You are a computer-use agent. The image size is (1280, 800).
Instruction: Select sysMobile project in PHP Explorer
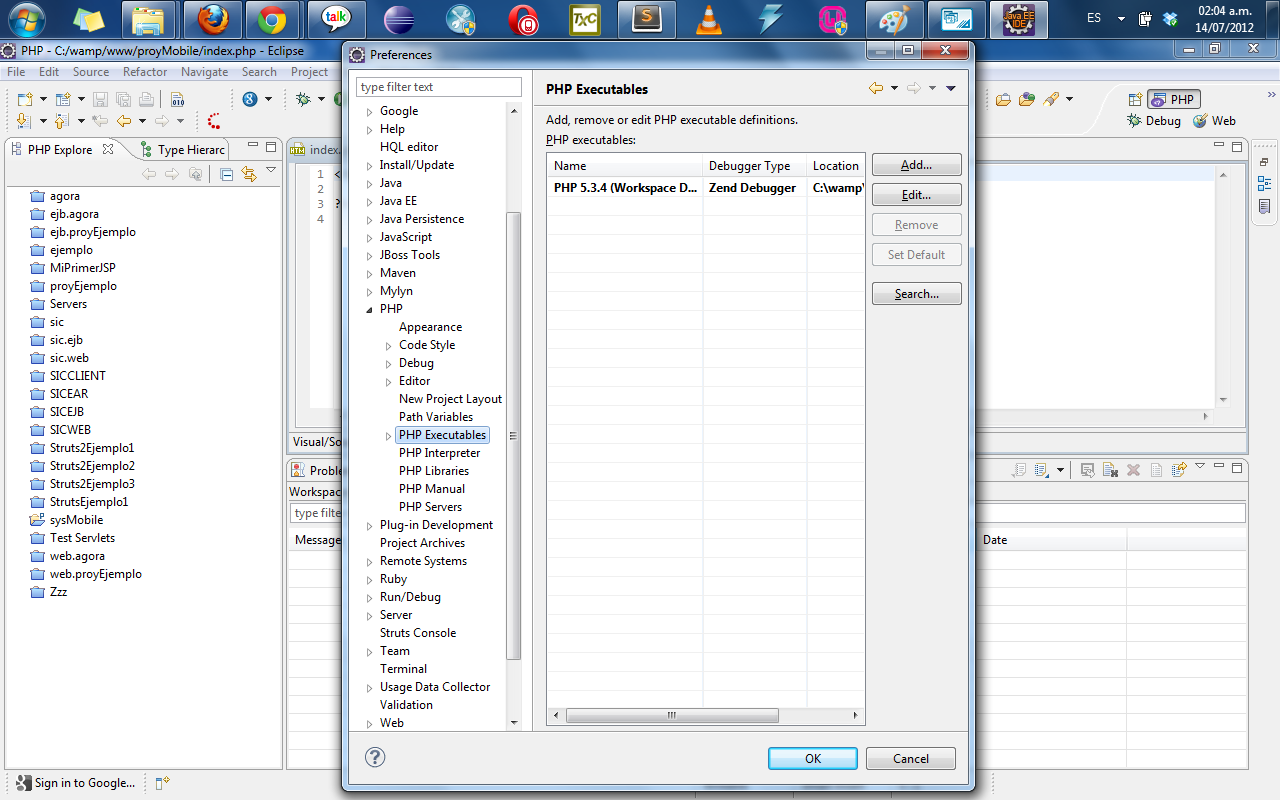click(76, 520)
